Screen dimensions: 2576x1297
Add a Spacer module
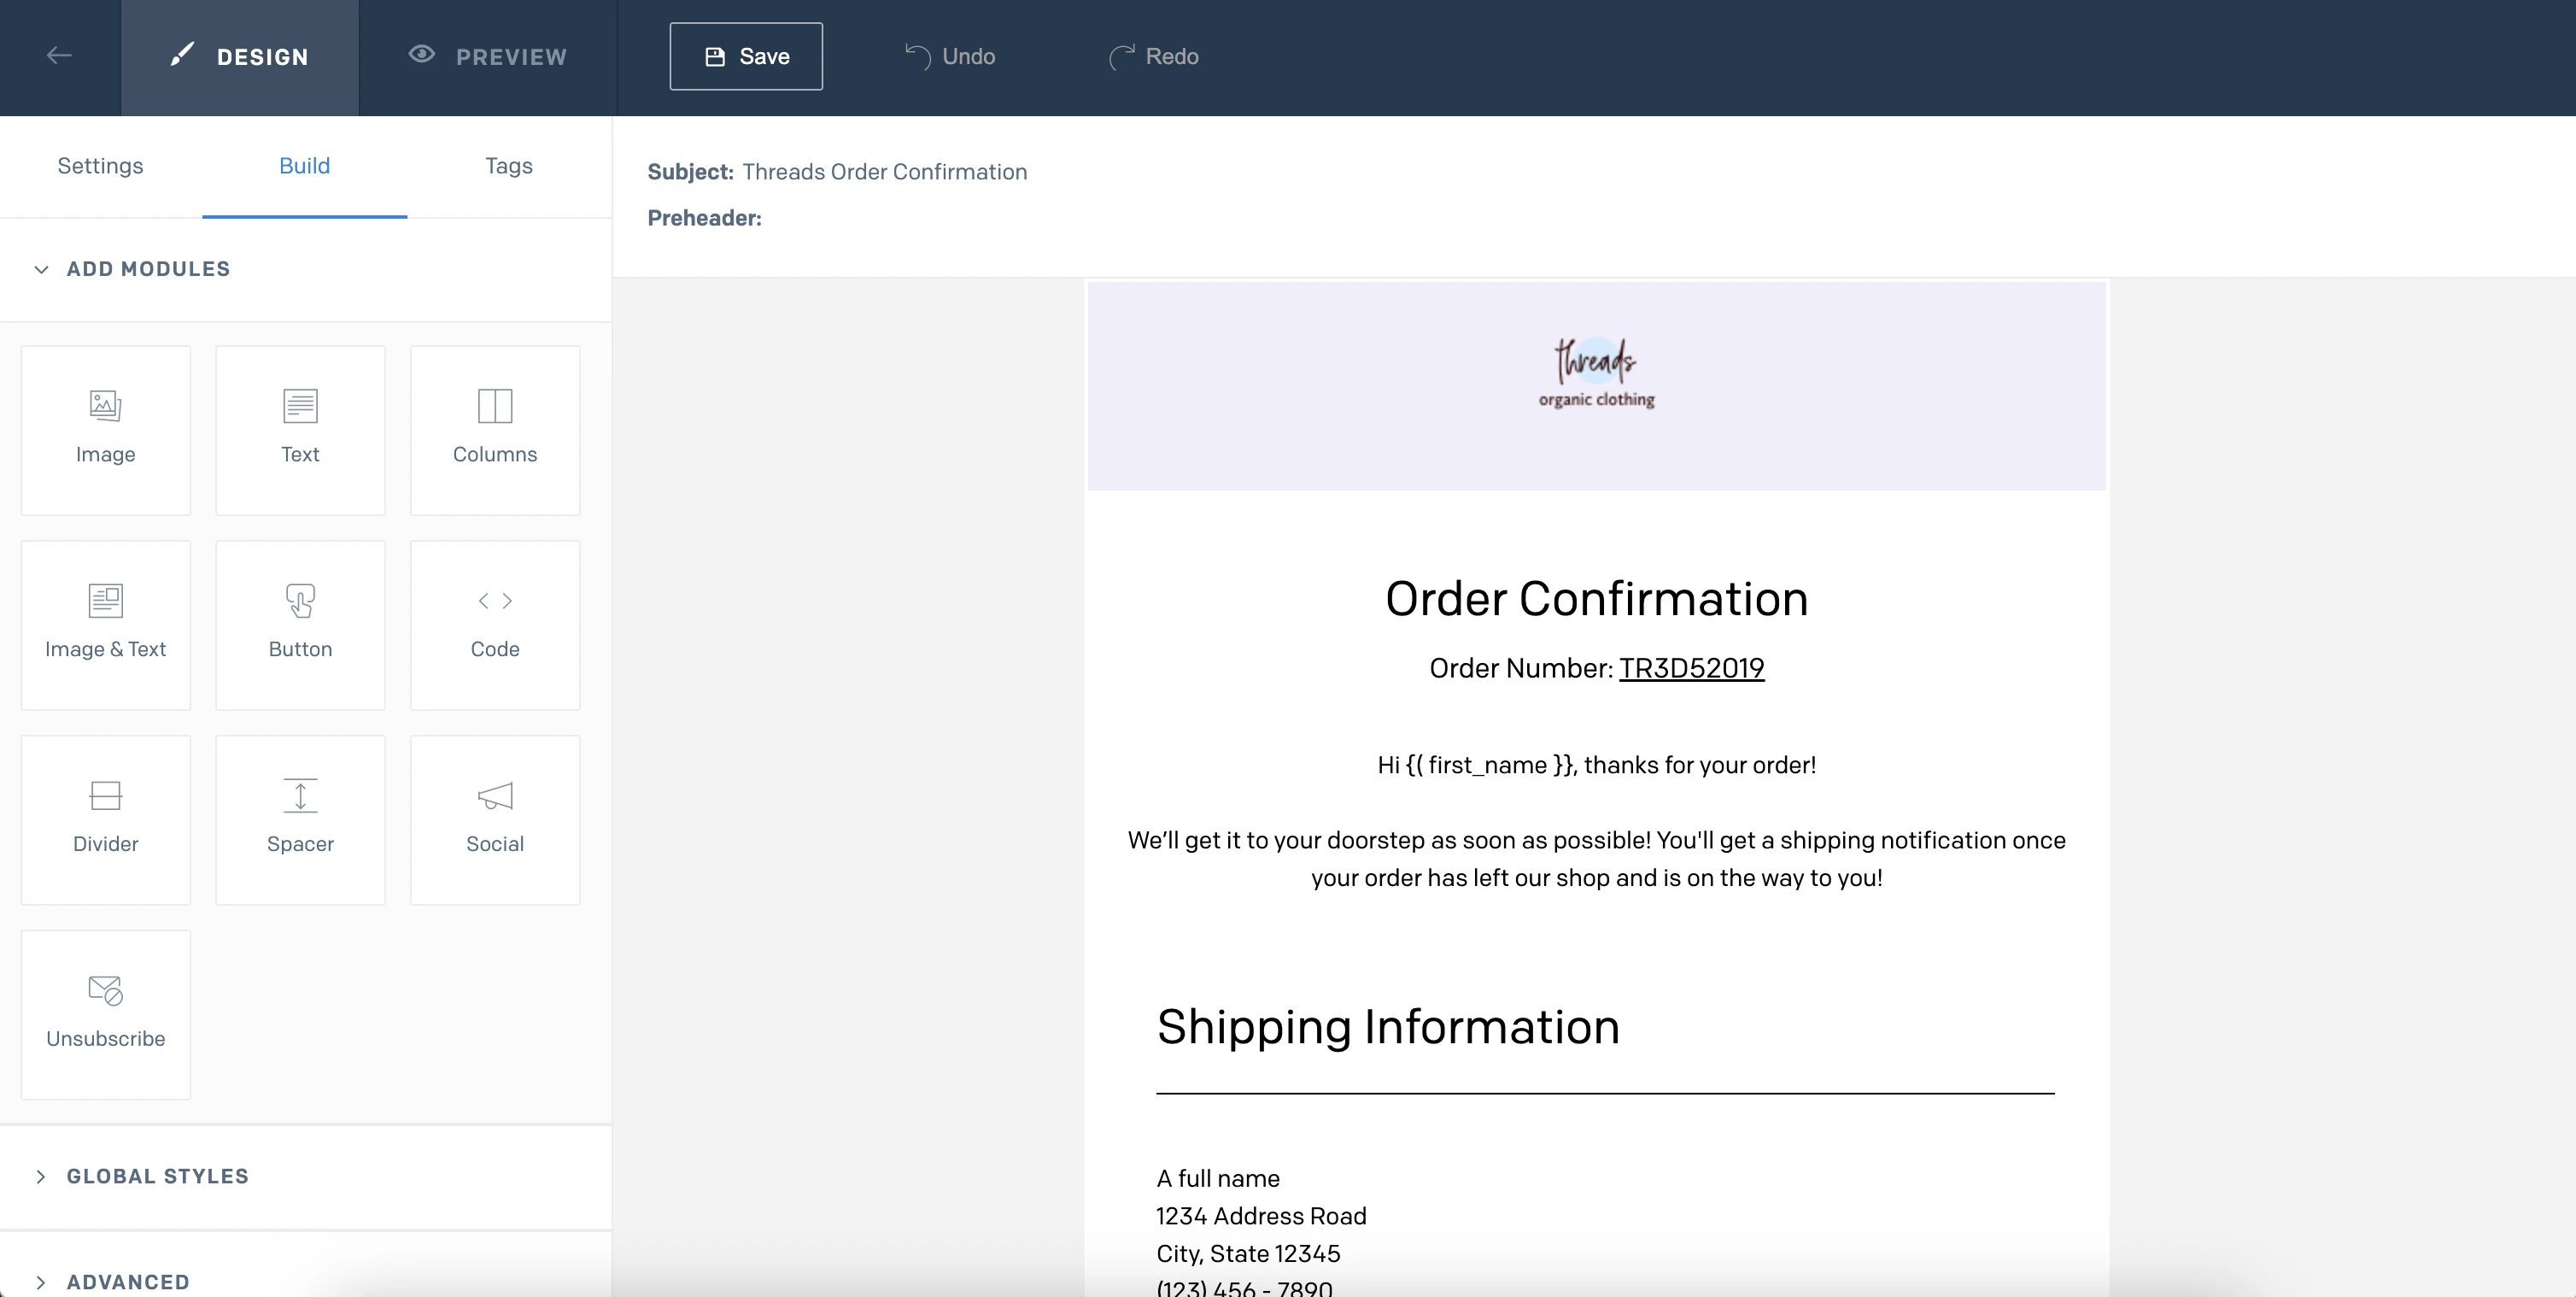tap(300, 820)
